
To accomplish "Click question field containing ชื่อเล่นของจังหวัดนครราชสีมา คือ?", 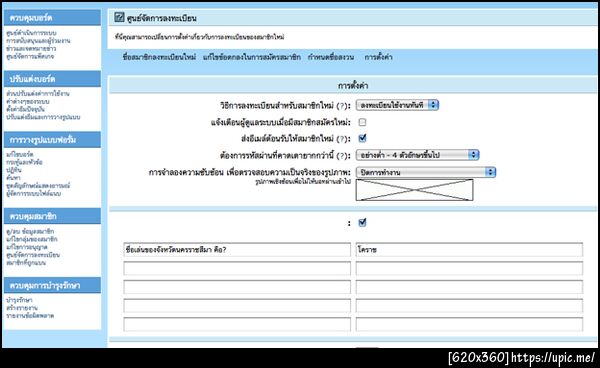I will pyautogui.click(x=237, y=249).
